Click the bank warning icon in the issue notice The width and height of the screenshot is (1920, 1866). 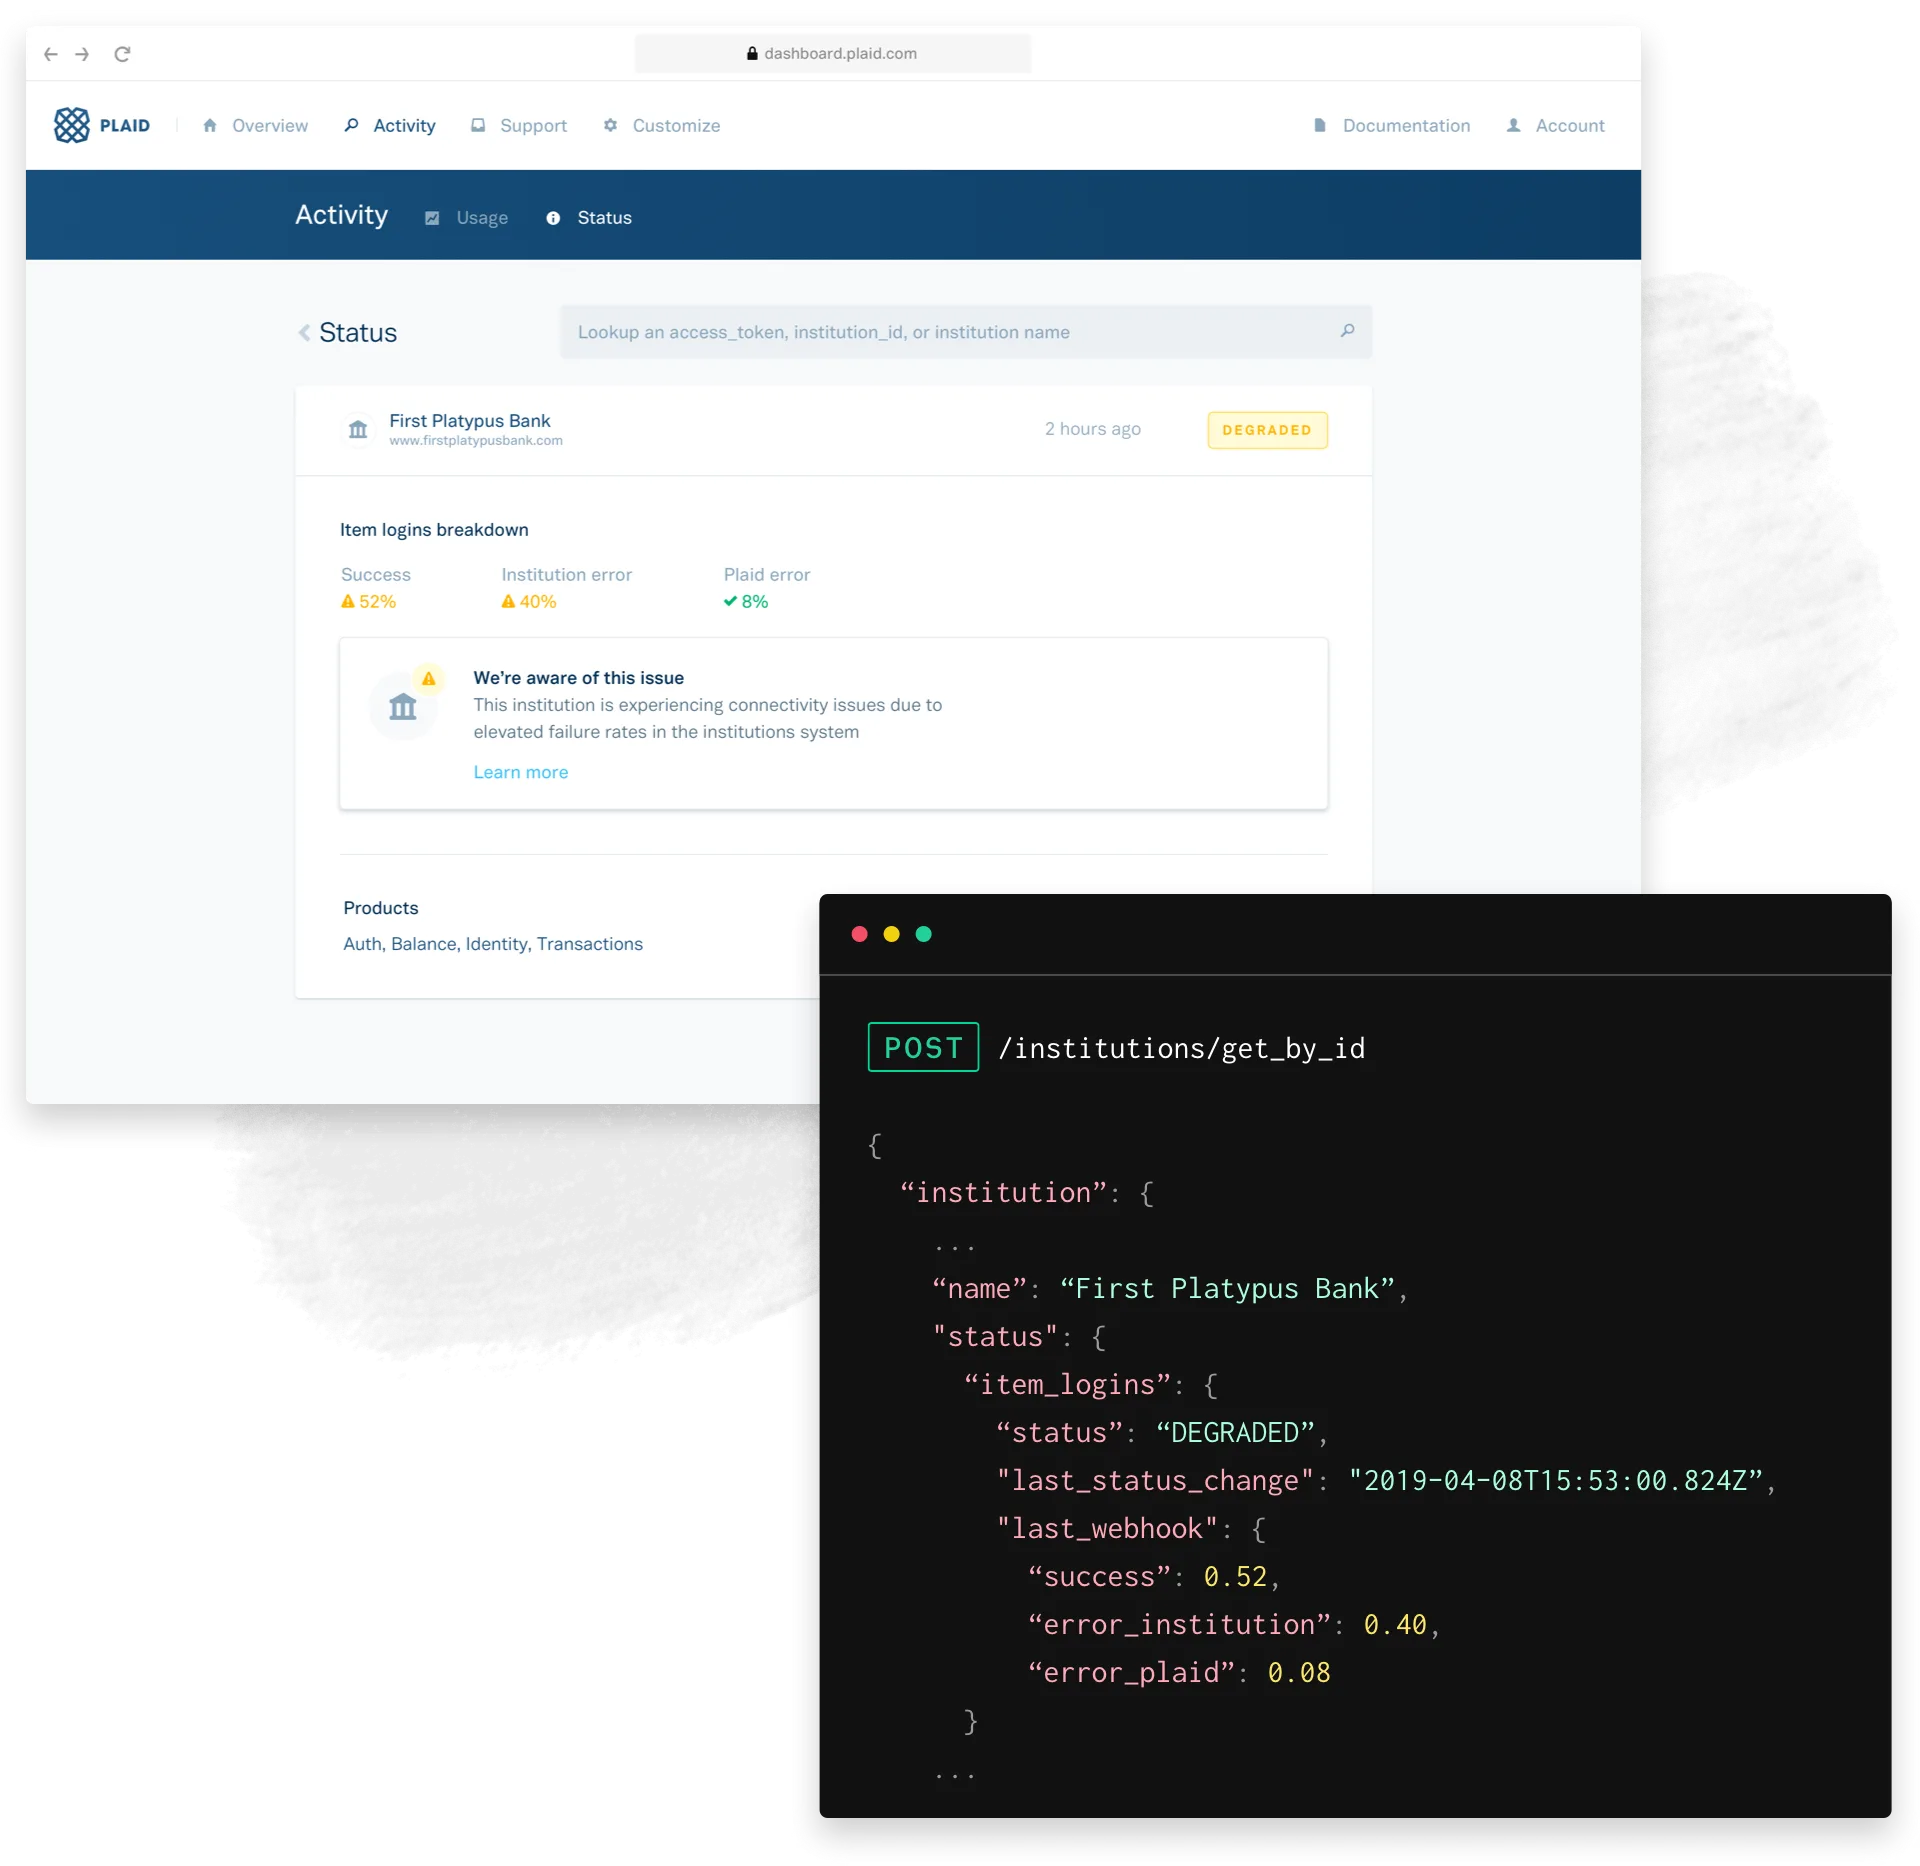click(403, 706)
